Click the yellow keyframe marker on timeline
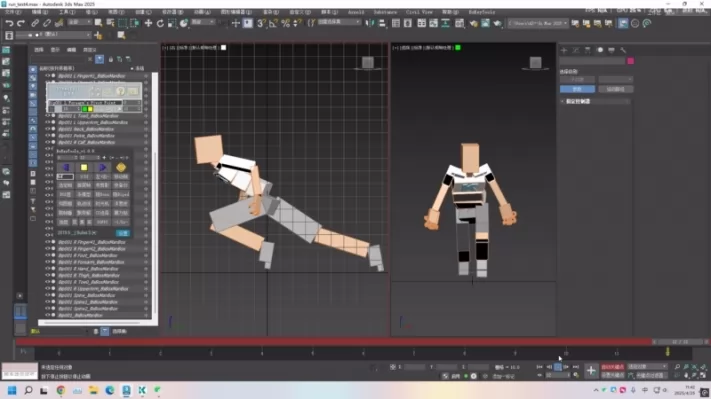Screen dimensions: 711x399 click(667, 351)
